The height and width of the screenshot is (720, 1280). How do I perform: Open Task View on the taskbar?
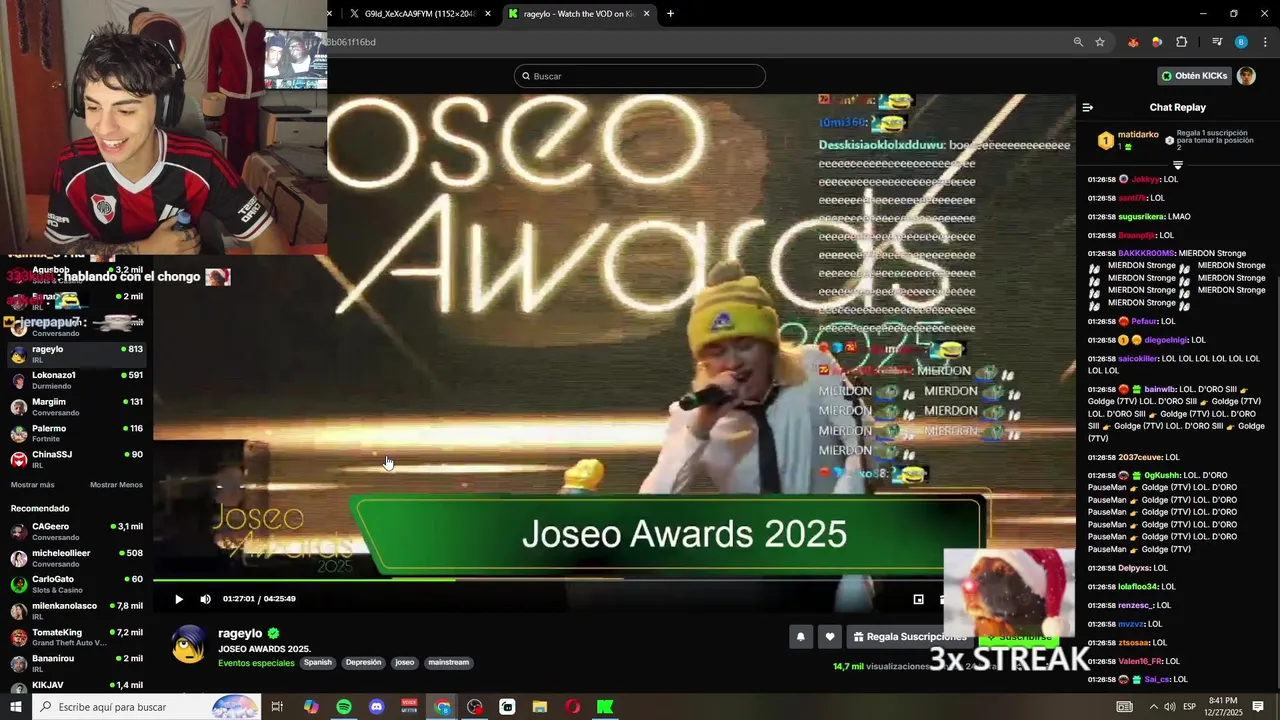click(x=278, y=707)
